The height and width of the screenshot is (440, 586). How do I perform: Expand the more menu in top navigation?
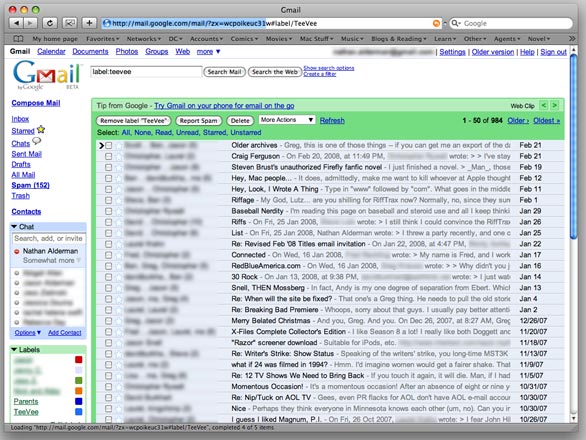tap(208, 52)
